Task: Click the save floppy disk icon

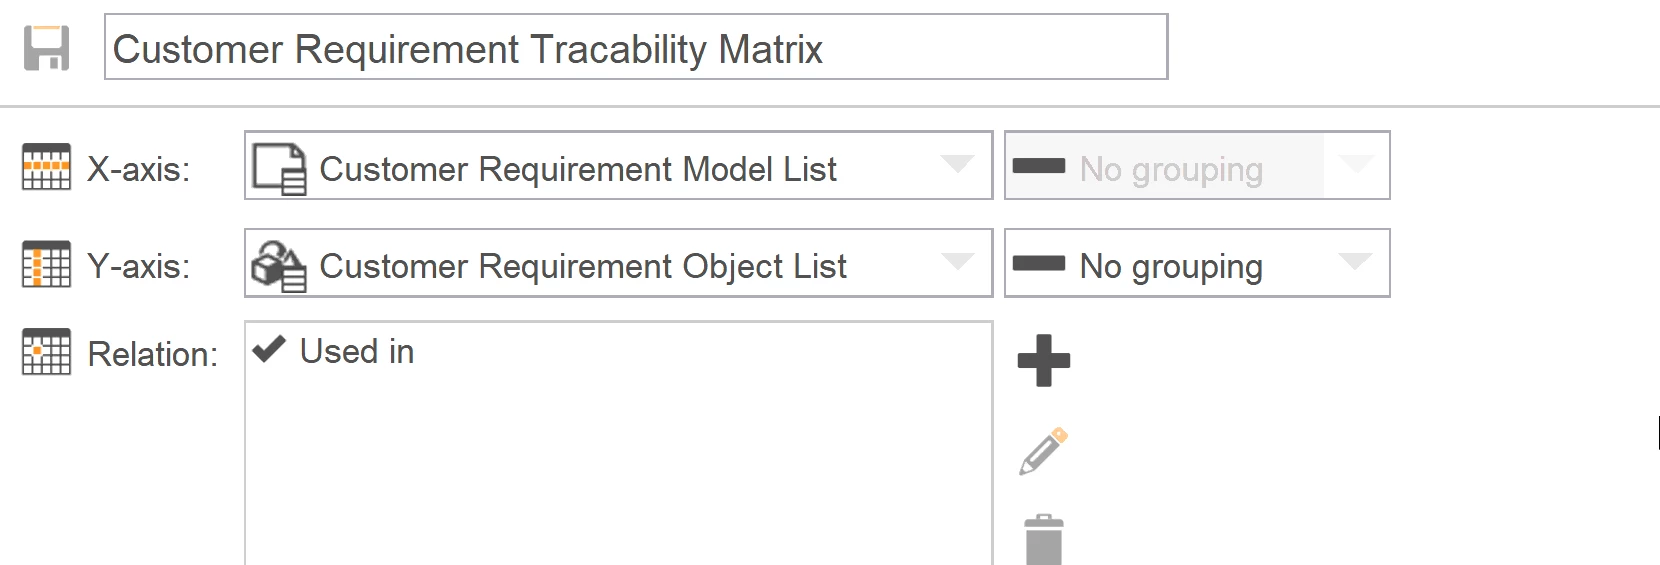Action: tap(47, 48)
